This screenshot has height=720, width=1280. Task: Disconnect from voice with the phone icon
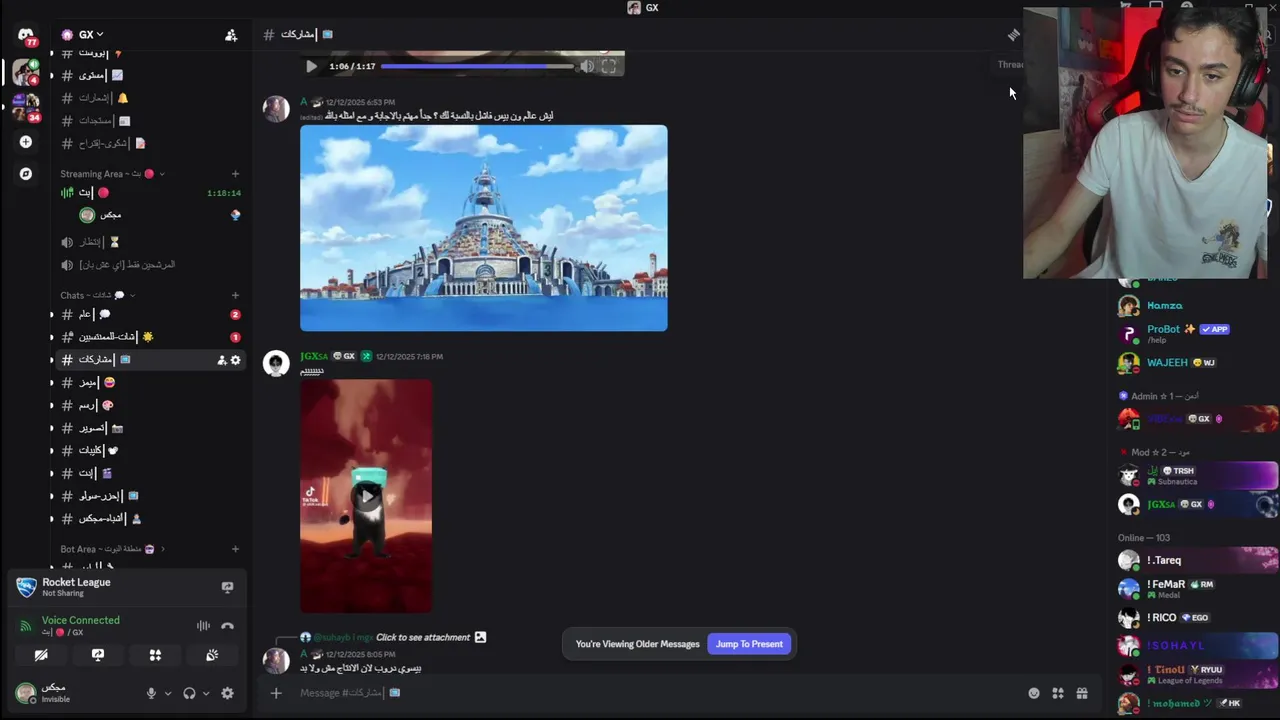227,626
